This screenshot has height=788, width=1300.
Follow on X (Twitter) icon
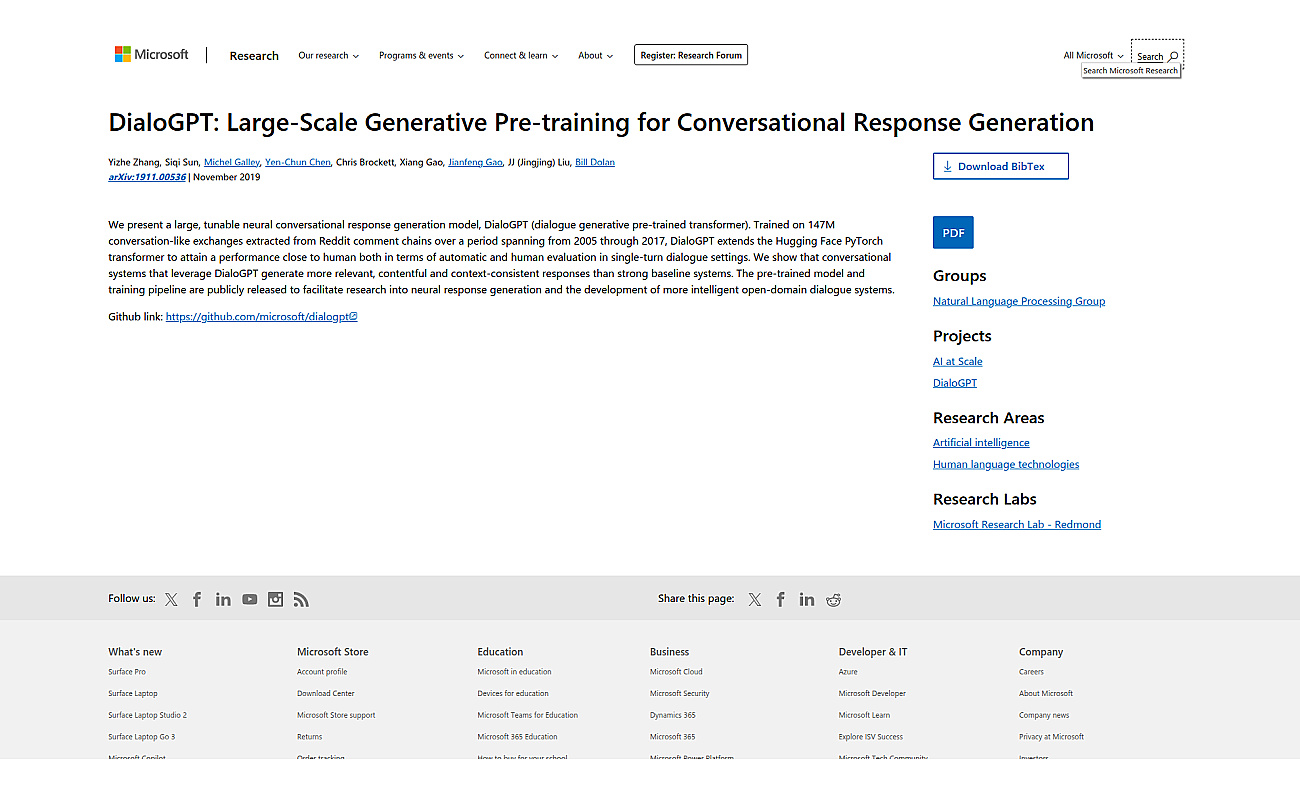coord(172,599)
